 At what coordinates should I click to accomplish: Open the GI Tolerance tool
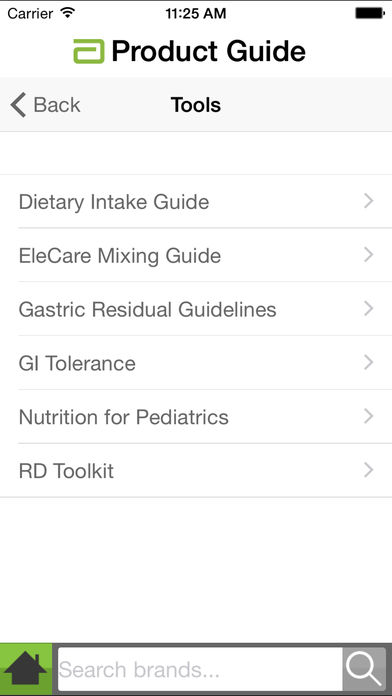196,363
